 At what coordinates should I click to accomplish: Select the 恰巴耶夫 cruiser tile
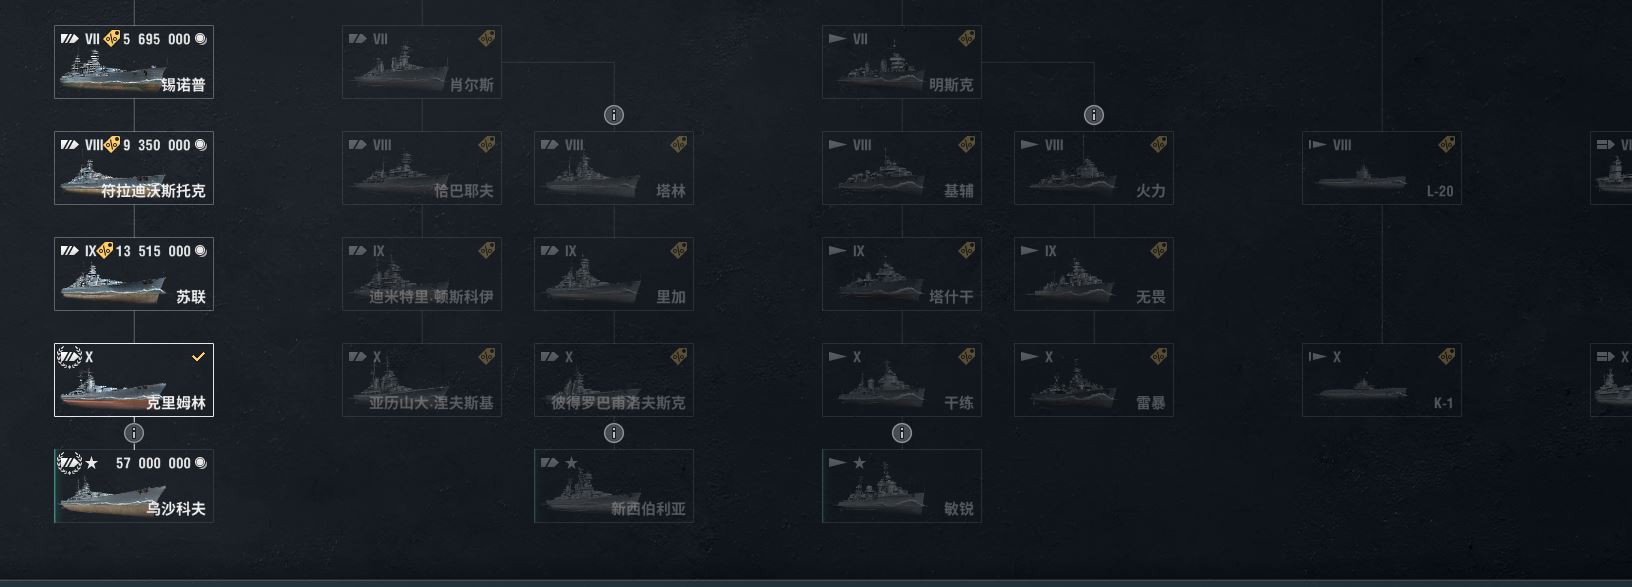coord(422,169)
